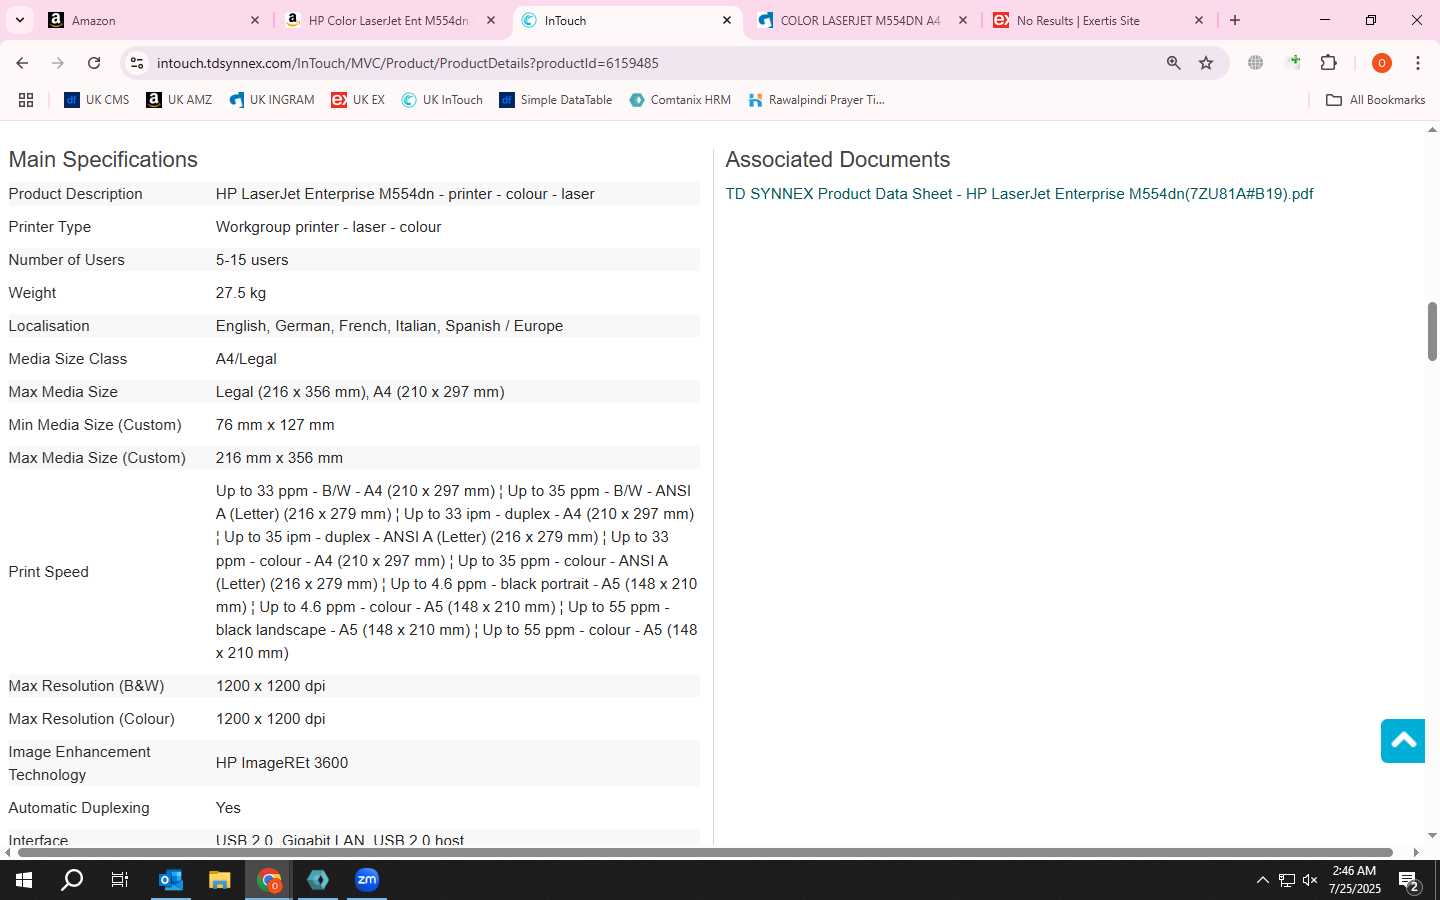Click the muted volume tray icon

pyautogui.click(x=1310, y=880)
